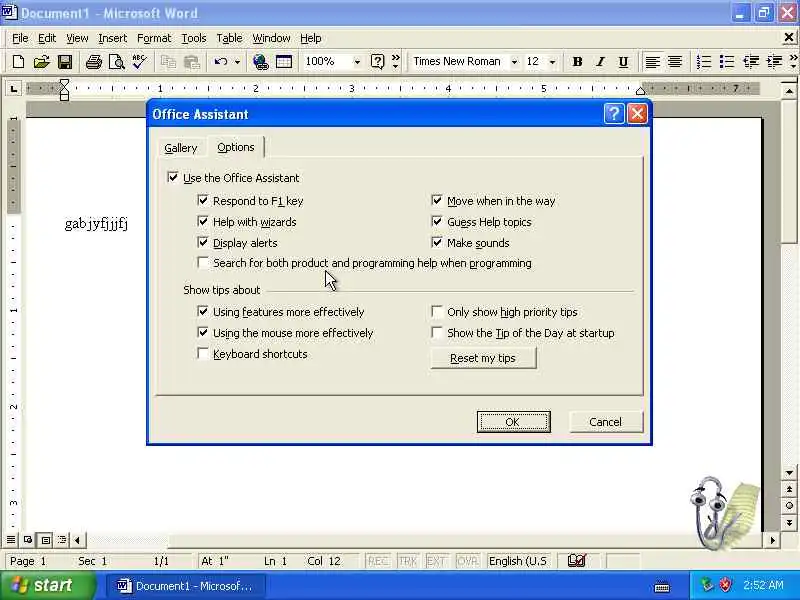Click Document1 Microsoft Word taskbar button
This screenshot has height=600, width=800.
click(x=186, y=586)
